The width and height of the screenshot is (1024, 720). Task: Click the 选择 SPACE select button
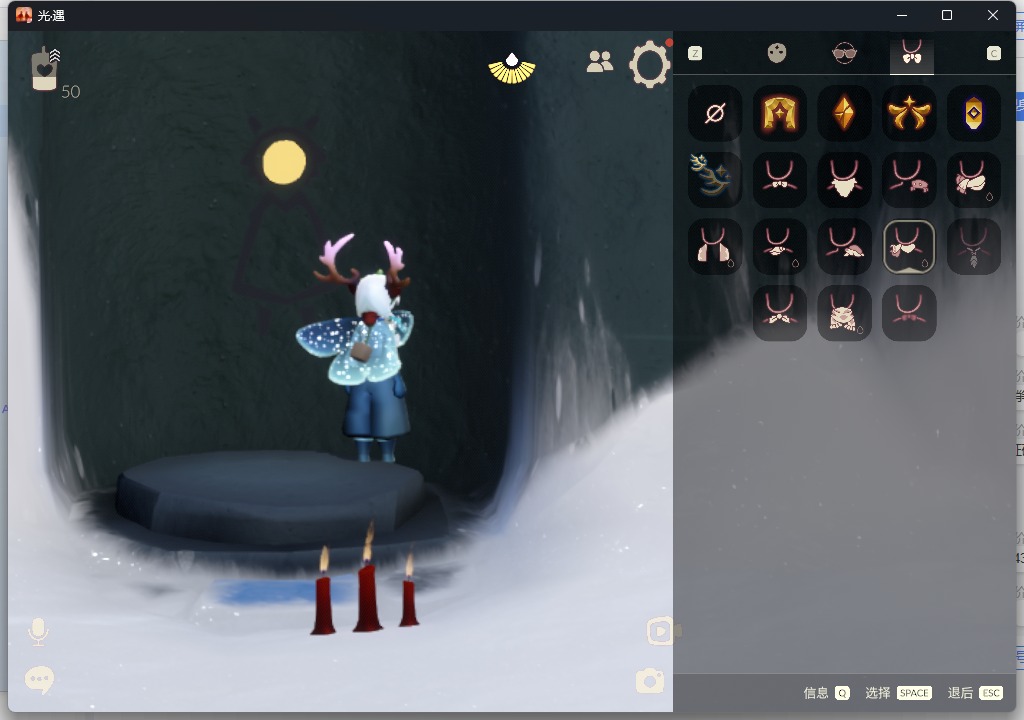(x=898, y=693)
